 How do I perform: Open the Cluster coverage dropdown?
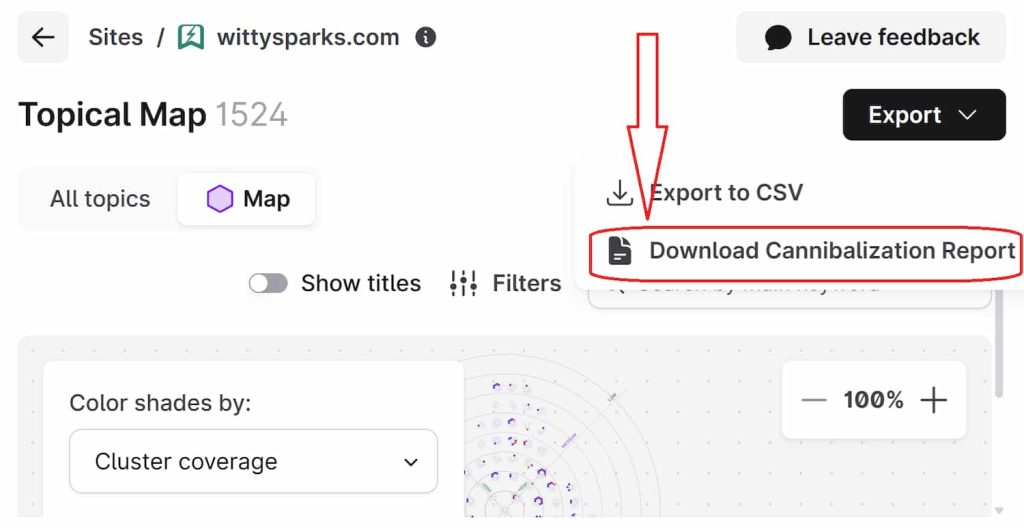click(x=253, y=462)
